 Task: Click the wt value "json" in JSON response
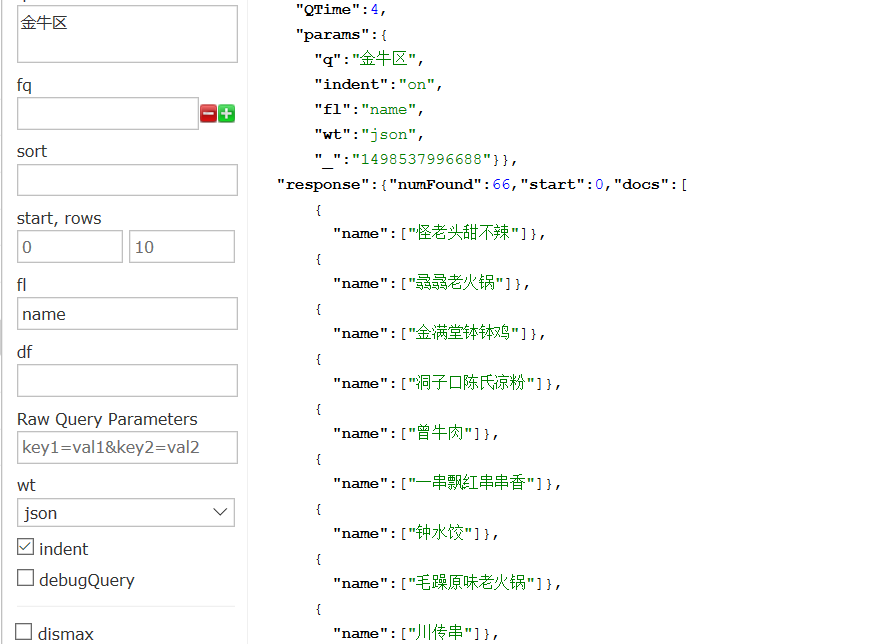(x=388, y=135)
